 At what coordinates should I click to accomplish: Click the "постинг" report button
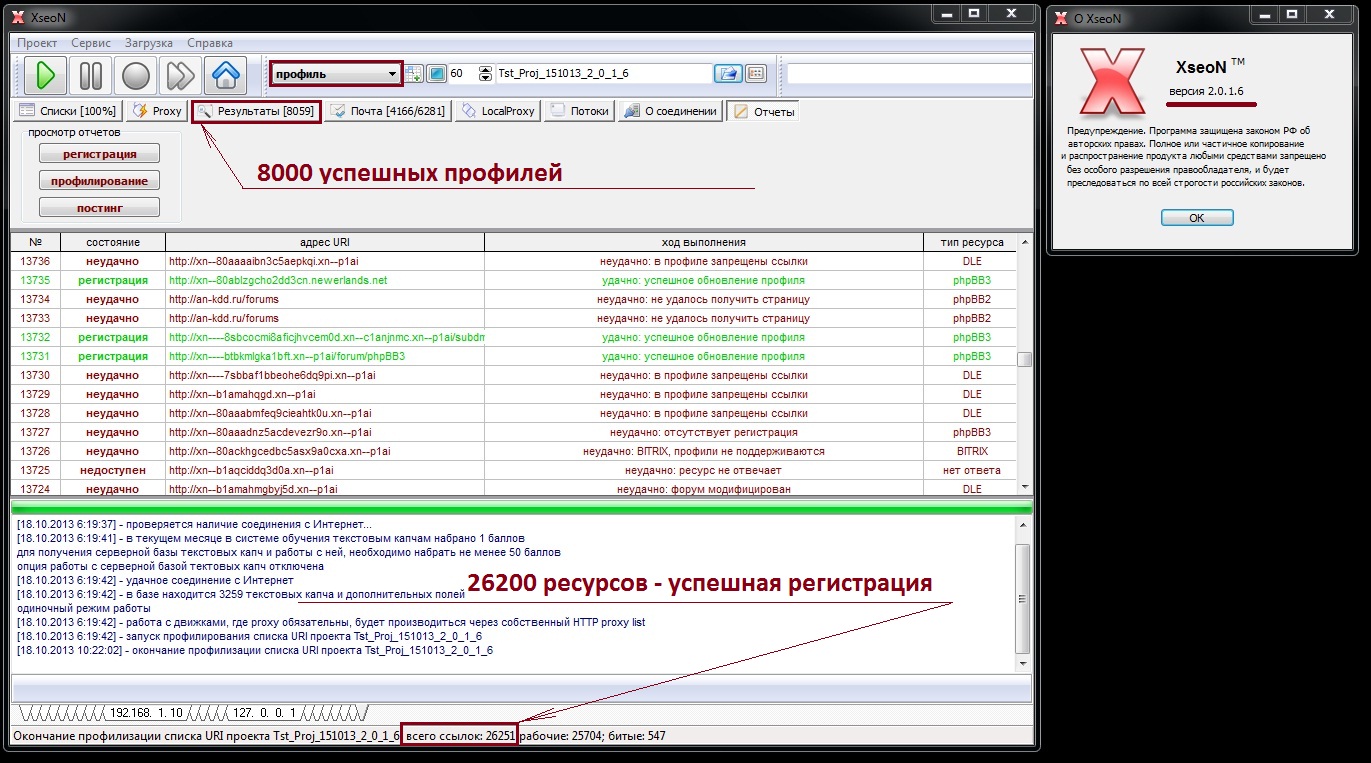(x=99, y=207)
